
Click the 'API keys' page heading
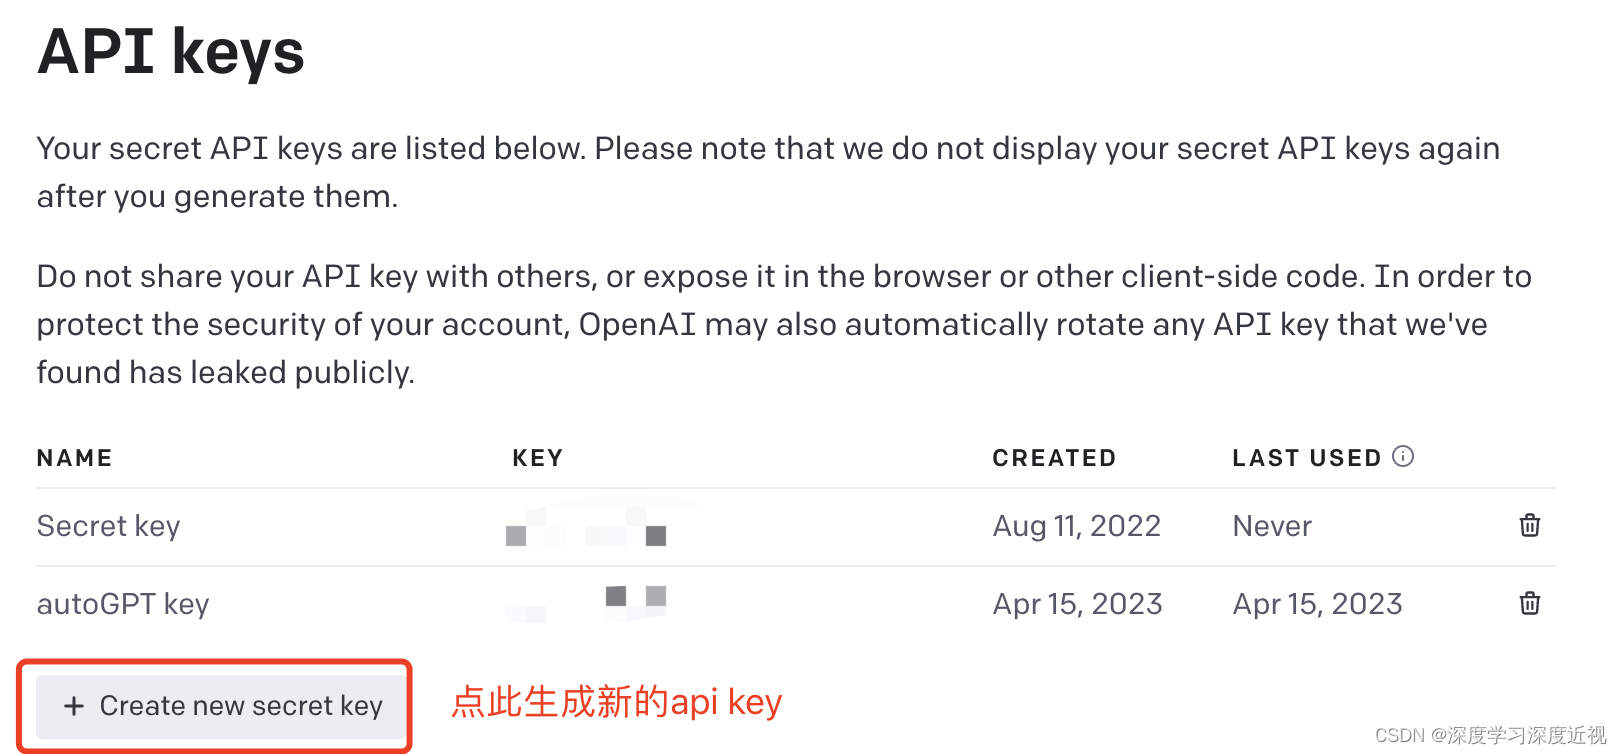[x=171, y=51]
